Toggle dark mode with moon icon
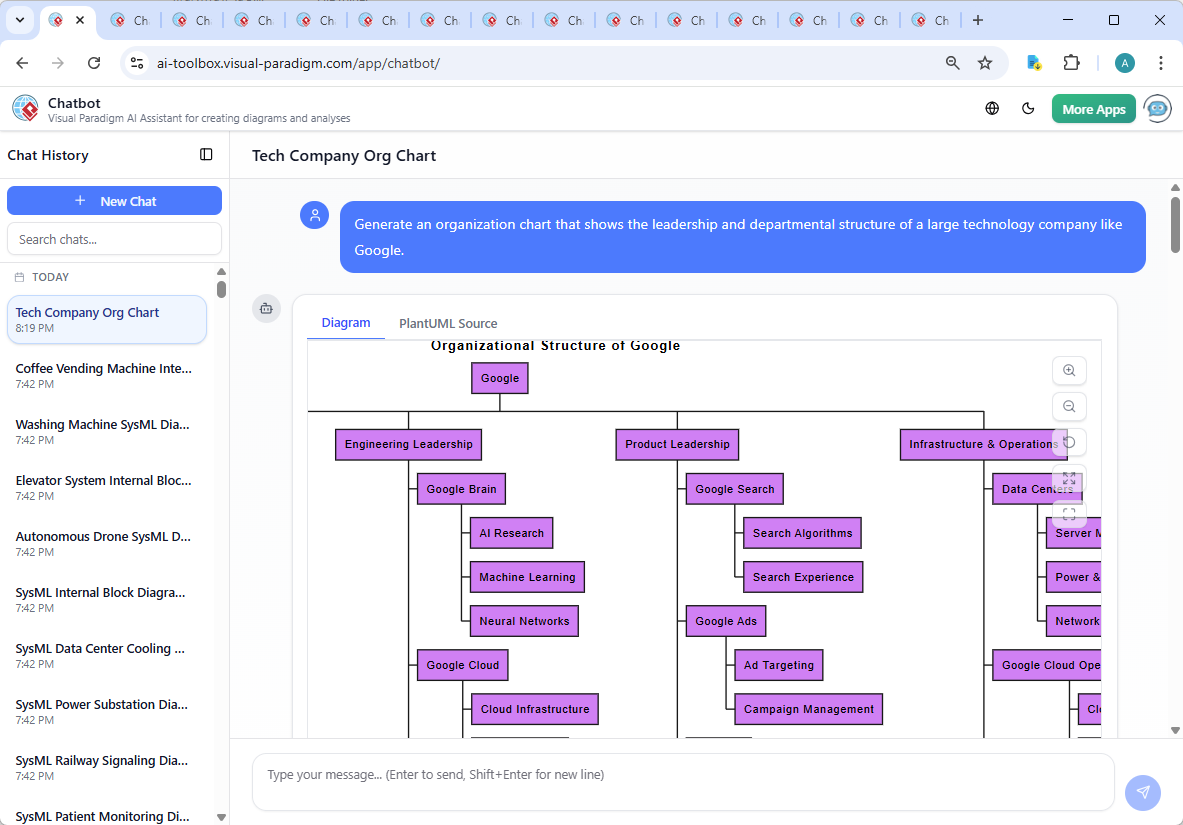The height and width of the screenshot is (825, 1183). (1028, 109)
